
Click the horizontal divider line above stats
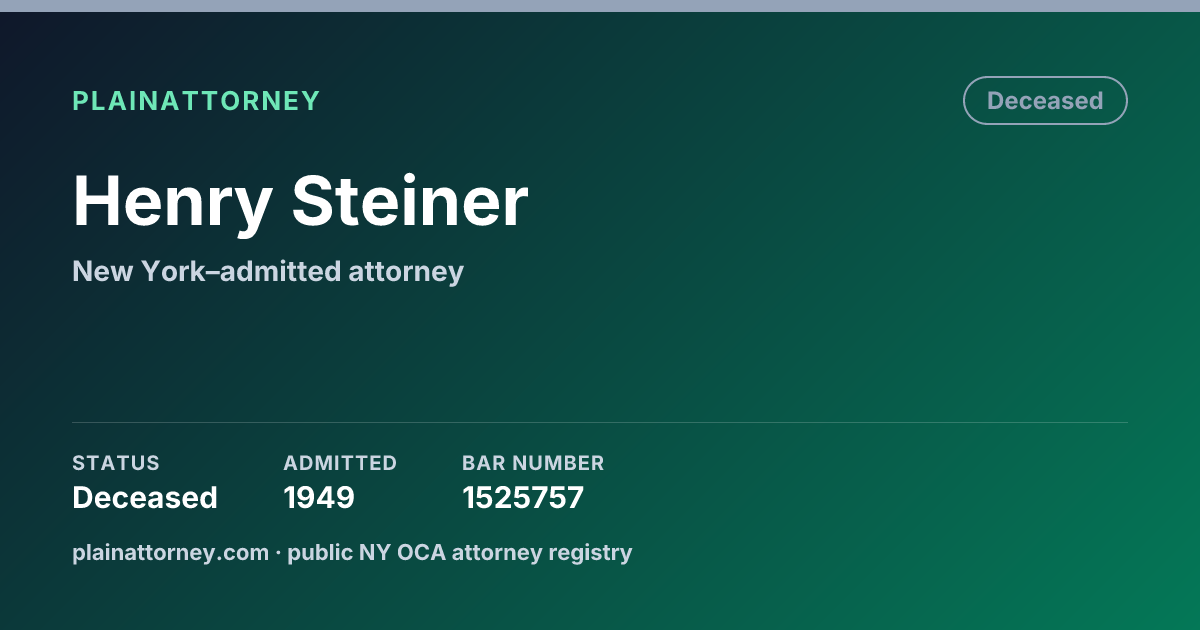click(600, 422)
